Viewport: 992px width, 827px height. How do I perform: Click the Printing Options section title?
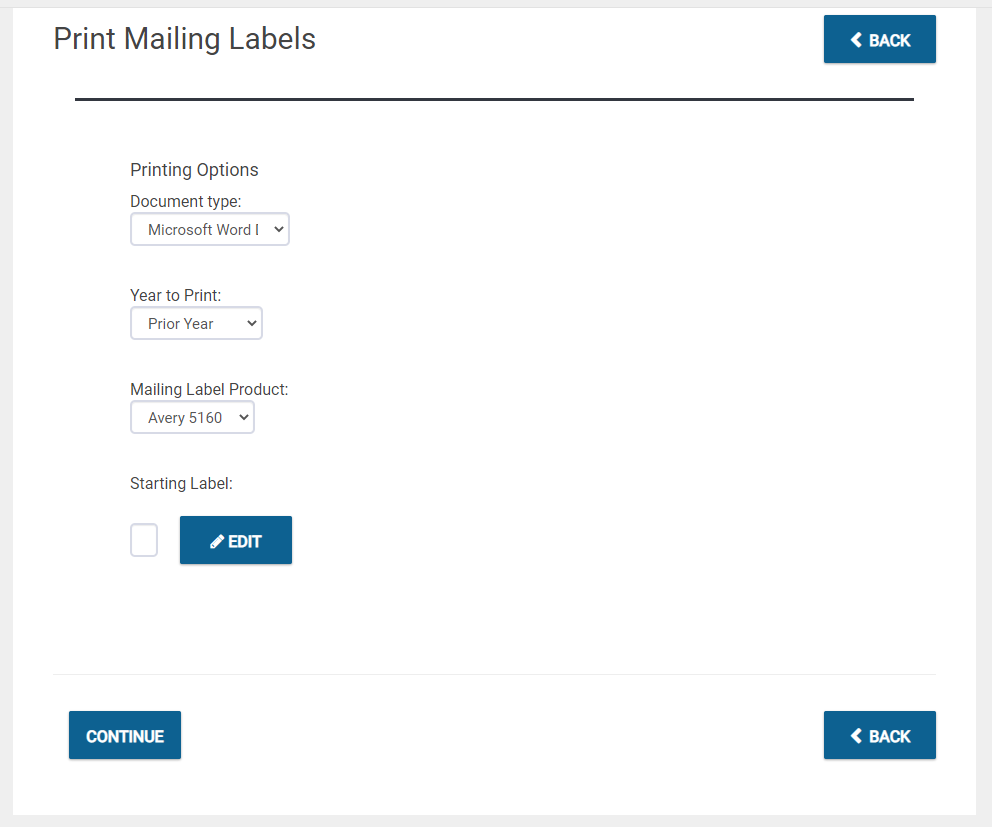[x=194, y=170]
